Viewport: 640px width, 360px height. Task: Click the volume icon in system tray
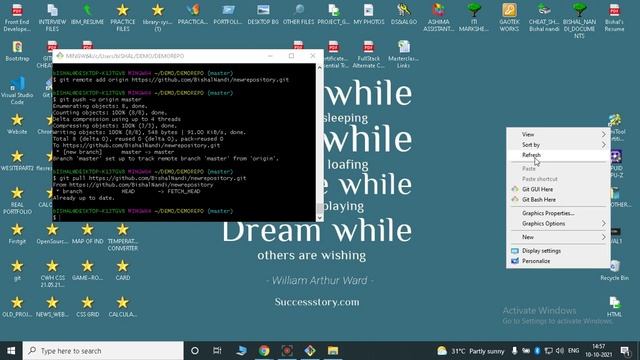(x=560, y=351)
